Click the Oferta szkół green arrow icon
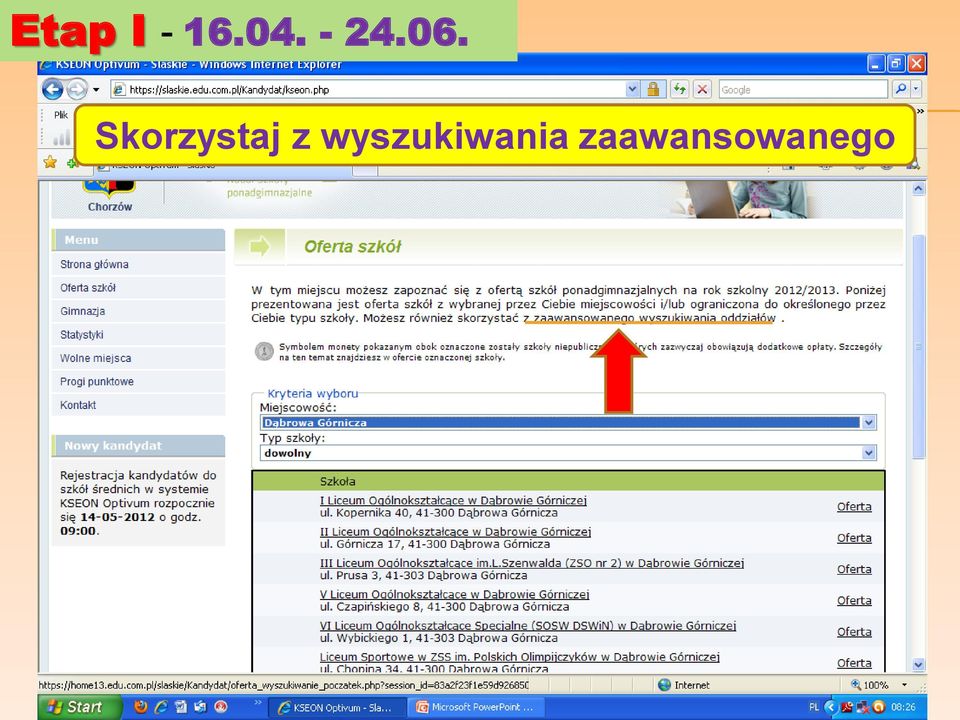The height and width of the screenshot is (720, 960). coord(260,247)
